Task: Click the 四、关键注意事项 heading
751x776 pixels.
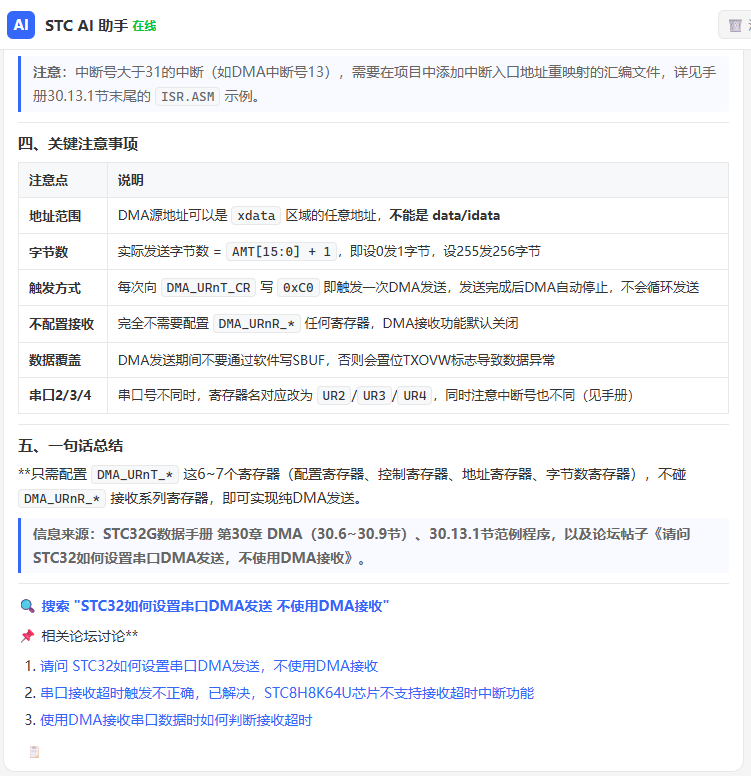Action: pos(78,144)
